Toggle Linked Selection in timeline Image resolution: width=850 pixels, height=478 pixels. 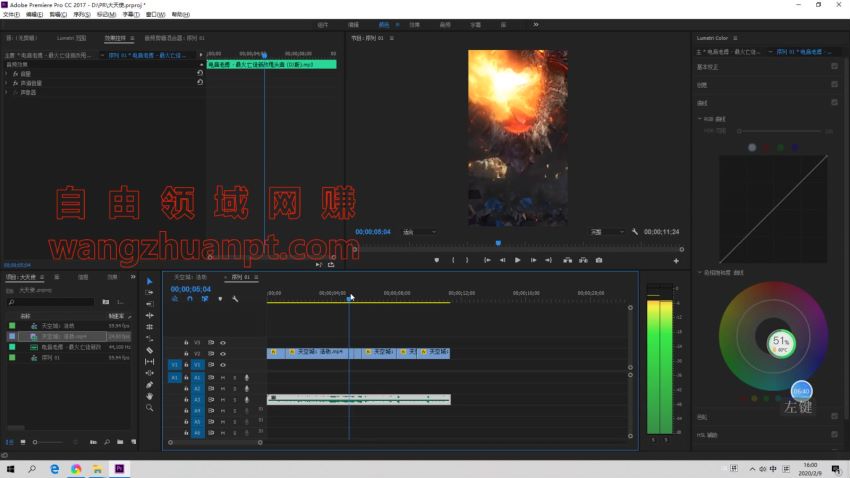click(205, 299)
